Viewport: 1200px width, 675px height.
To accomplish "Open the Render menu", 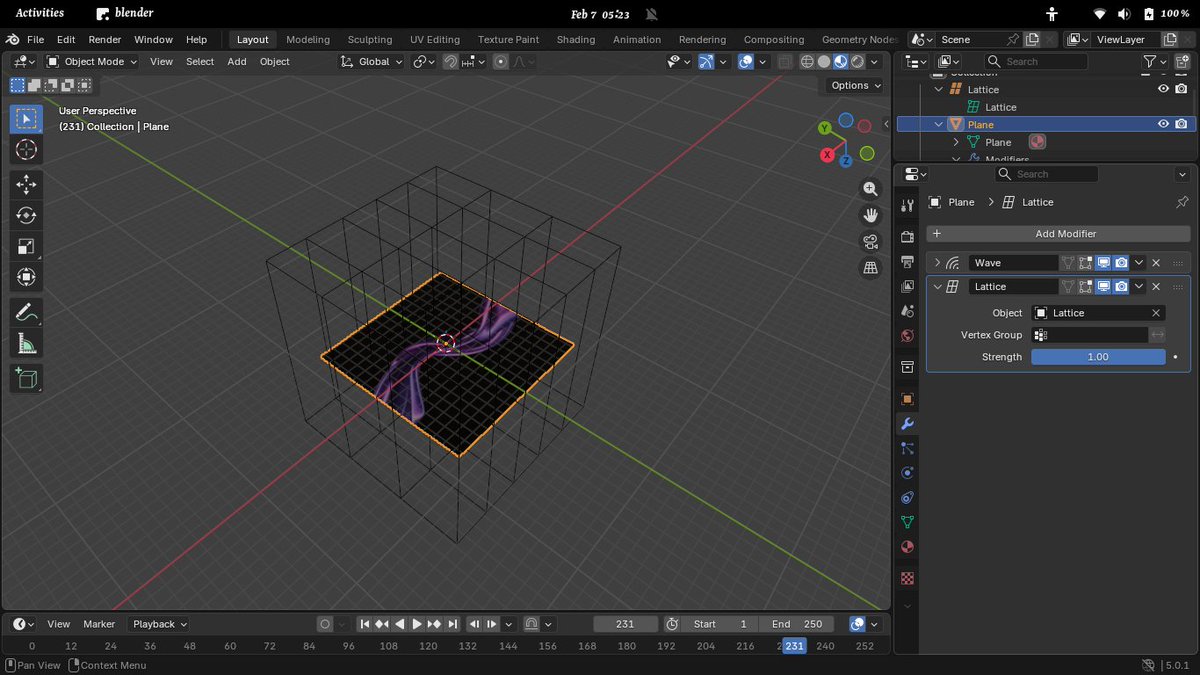I will 104,40.
